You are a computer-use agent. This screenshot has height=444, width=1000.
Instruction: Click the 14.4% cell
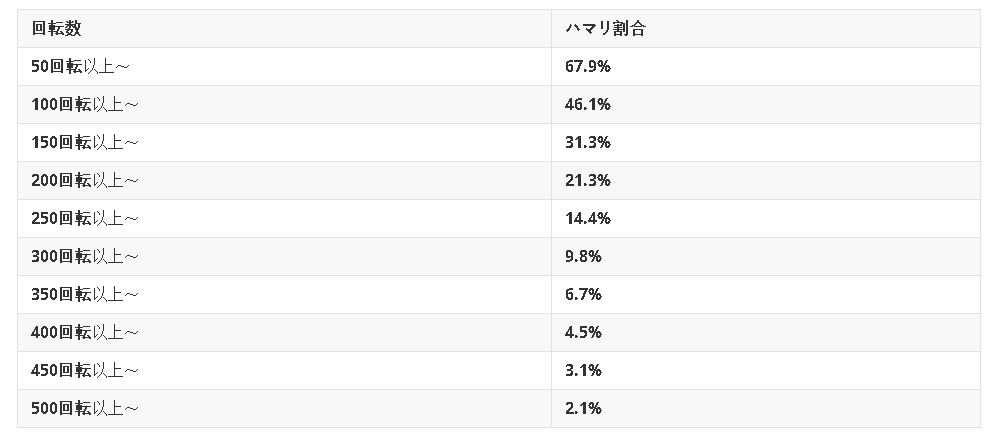(587, 218)
